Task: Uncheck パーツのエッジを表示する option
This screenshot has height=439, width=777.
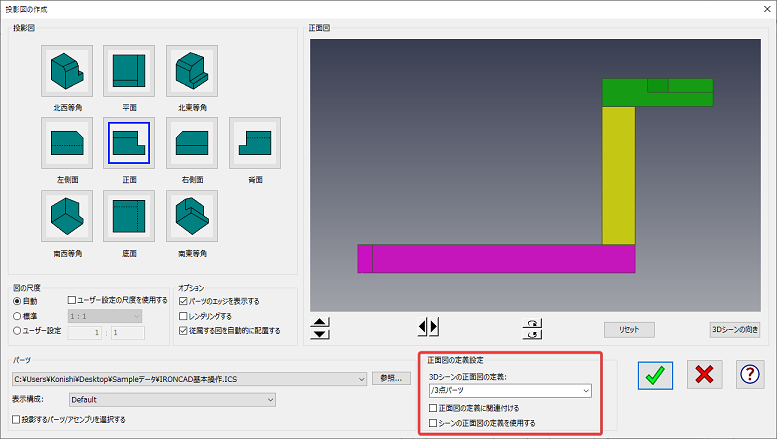Action: (183, 301)
